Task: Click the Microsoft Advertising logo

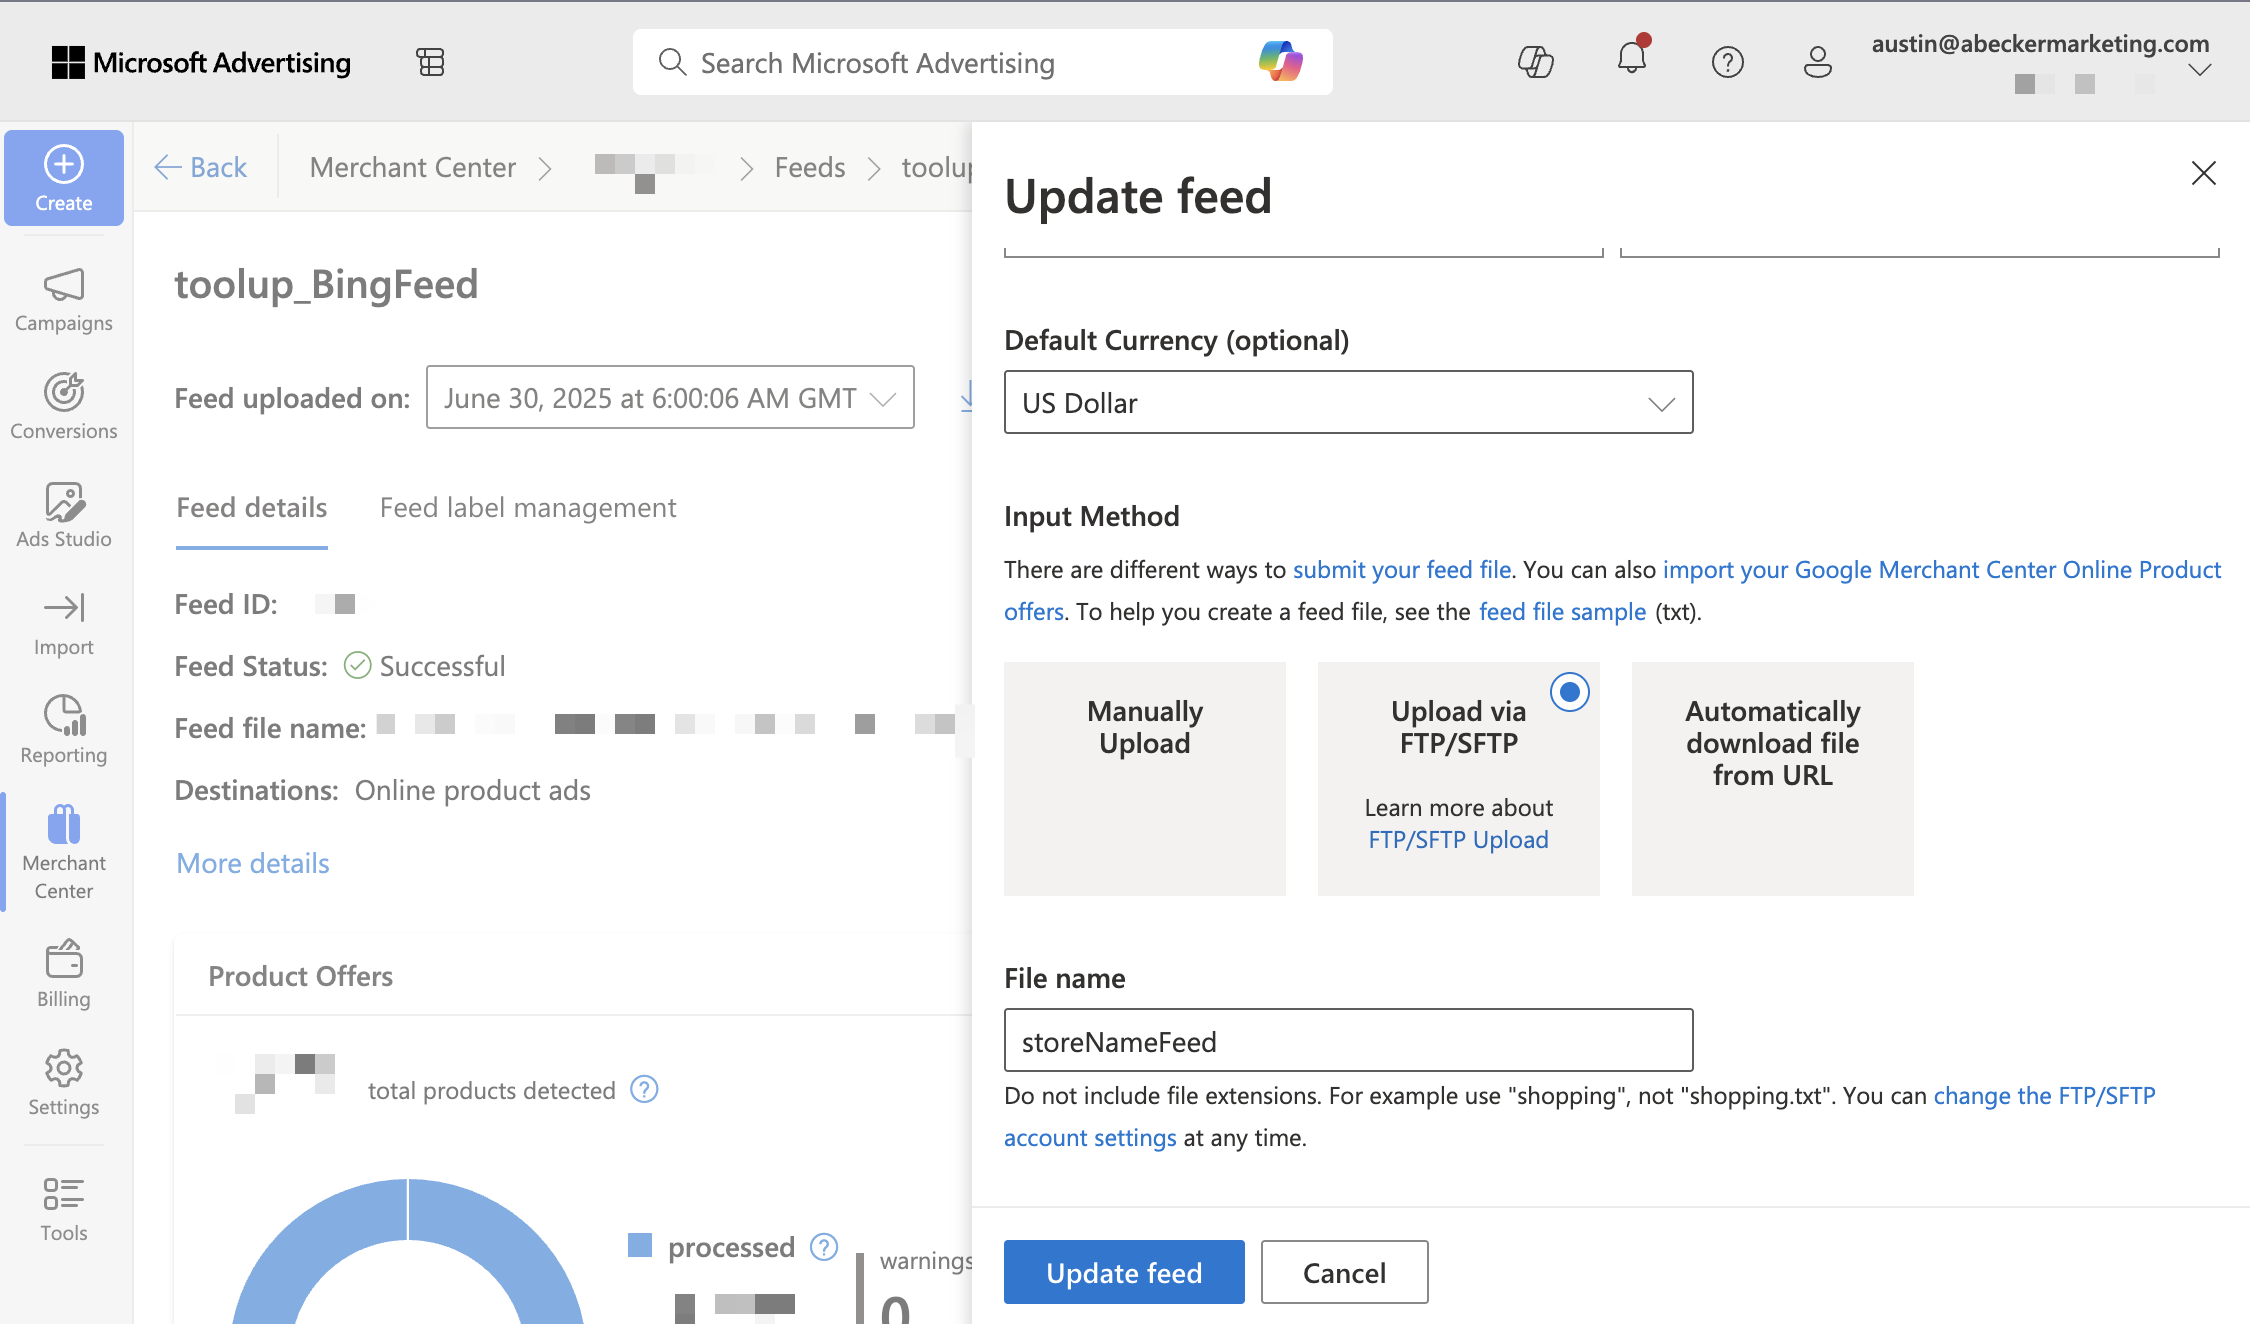Action: [x=201, y=63]
